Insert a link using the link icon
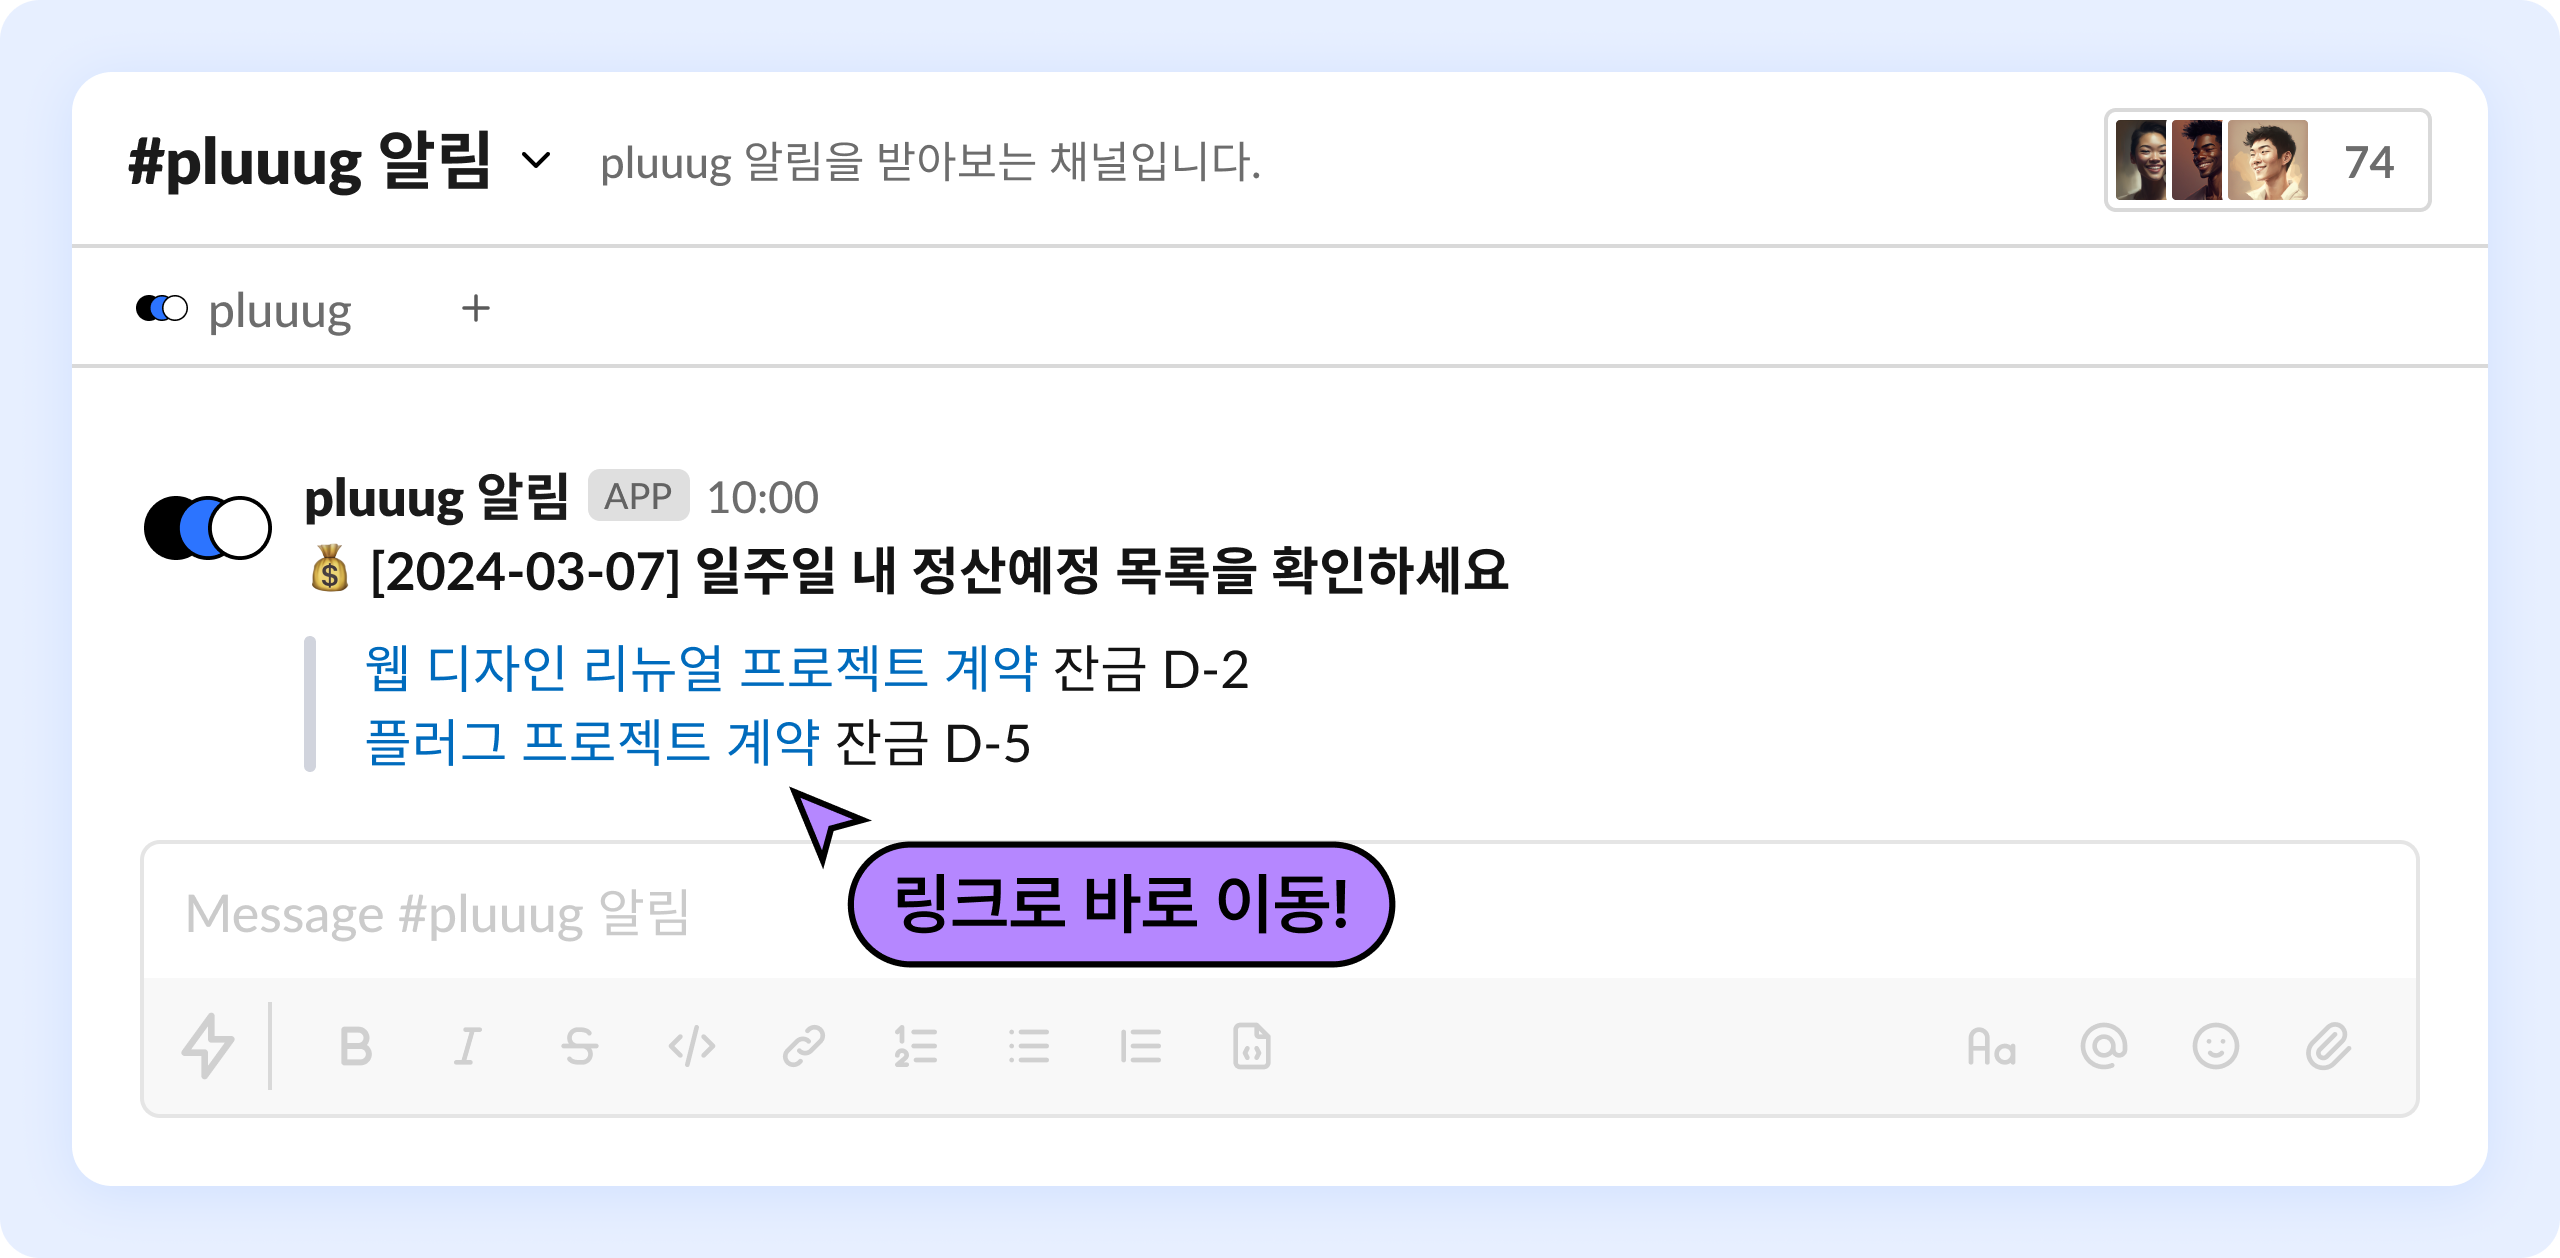 (x=803, y=1047)
